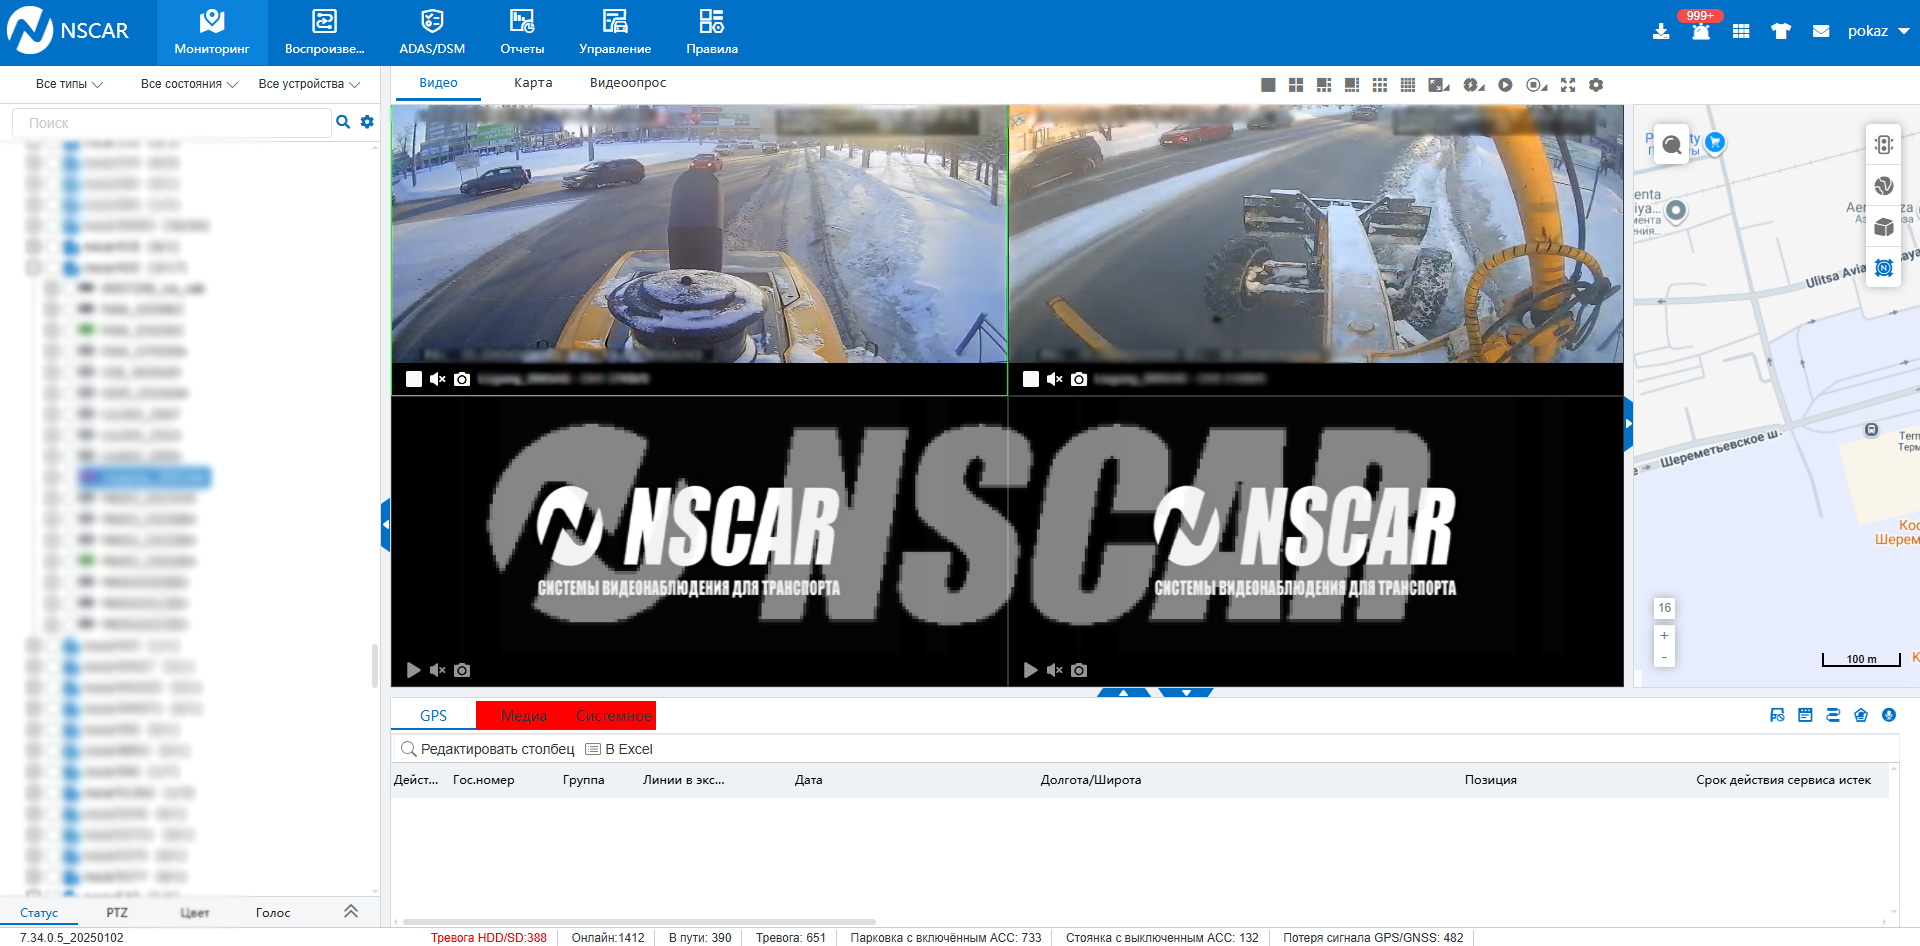Viewport: 1920px width, 946px height.
Task: Open the map search tool
Action: coord(1671,145)
